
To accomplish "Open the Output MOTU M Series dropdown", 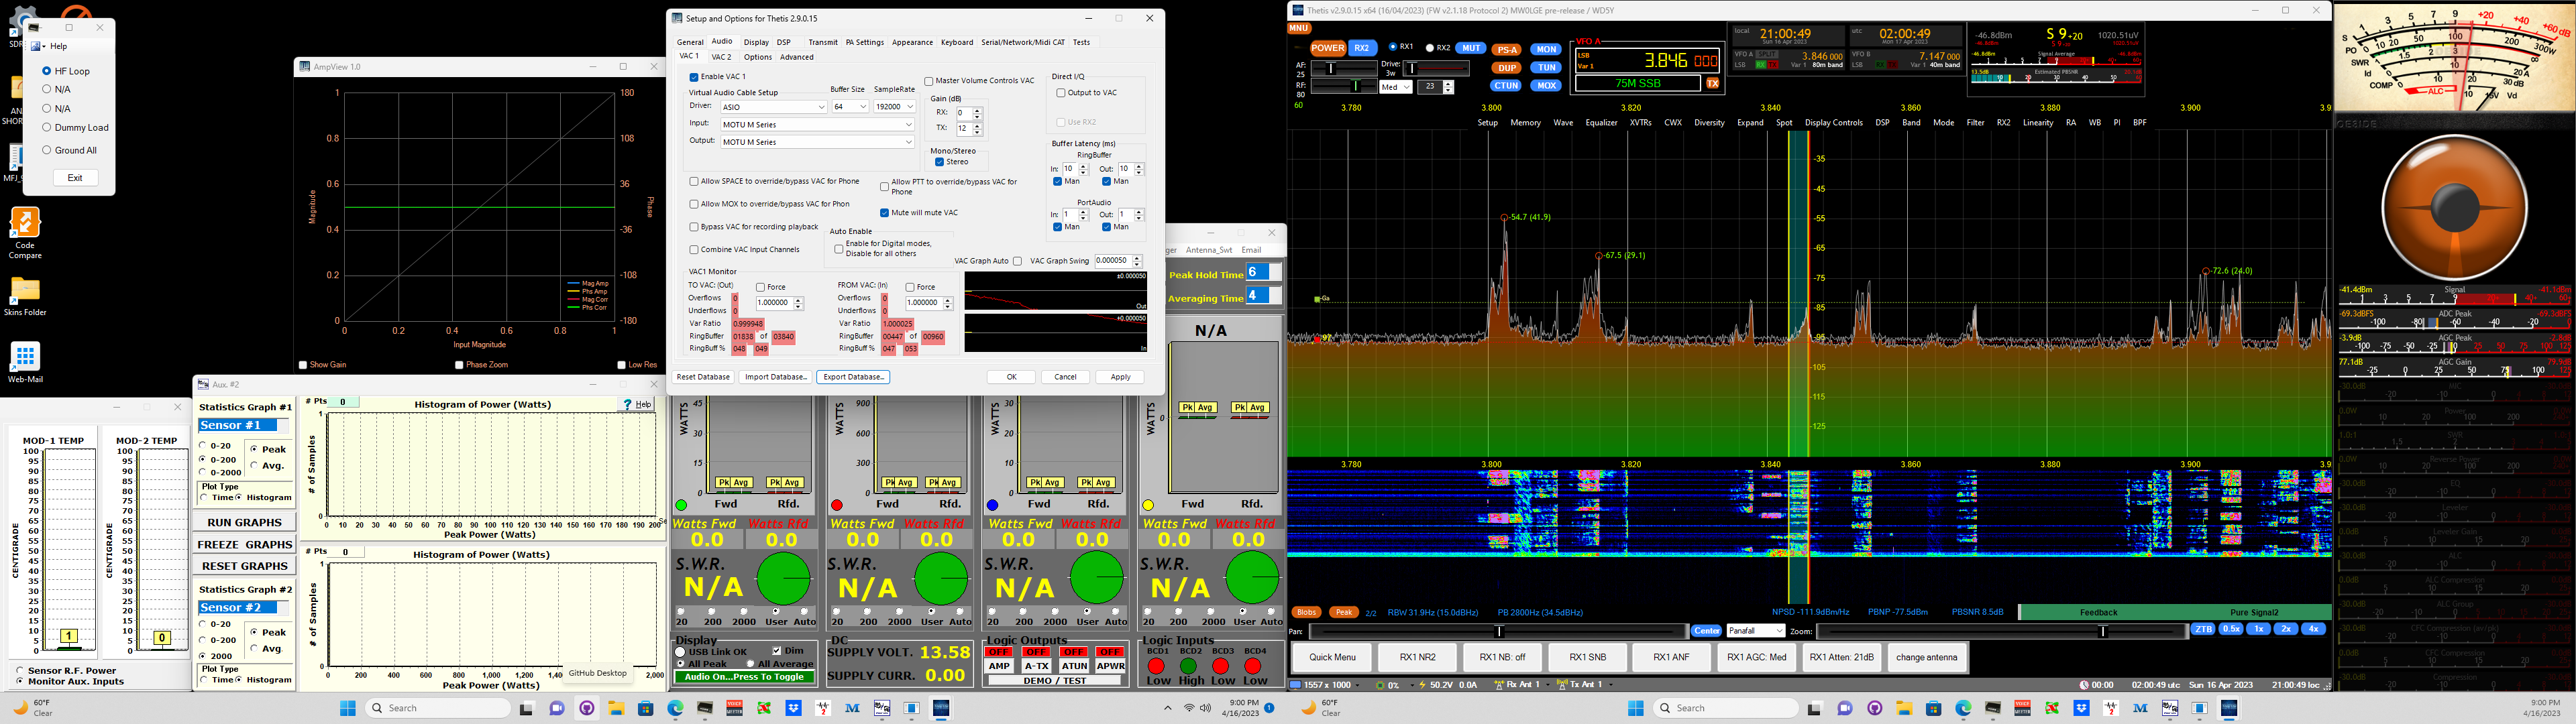I will 817,142.
